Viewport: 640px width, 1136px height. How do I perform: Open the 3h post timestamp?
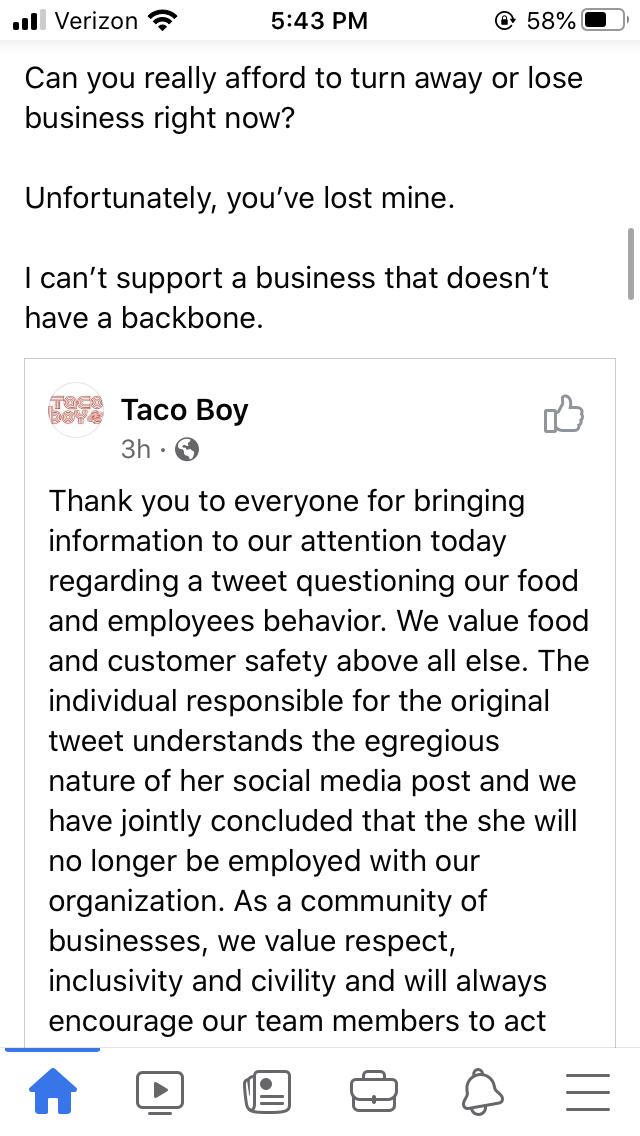point(136,449)
